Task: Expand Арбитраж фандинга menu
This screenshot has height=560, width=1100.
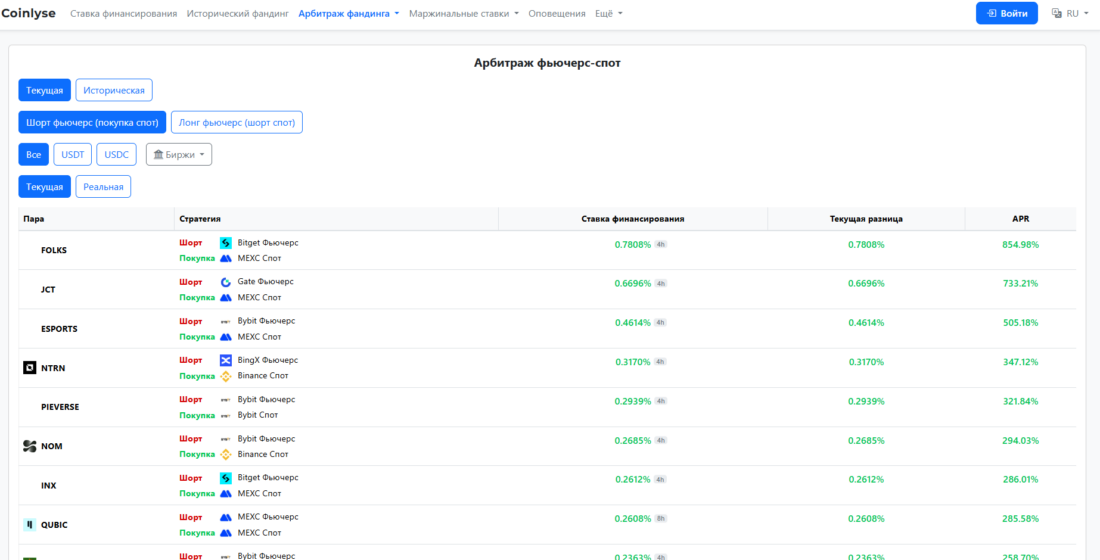Action: (349, 13)
